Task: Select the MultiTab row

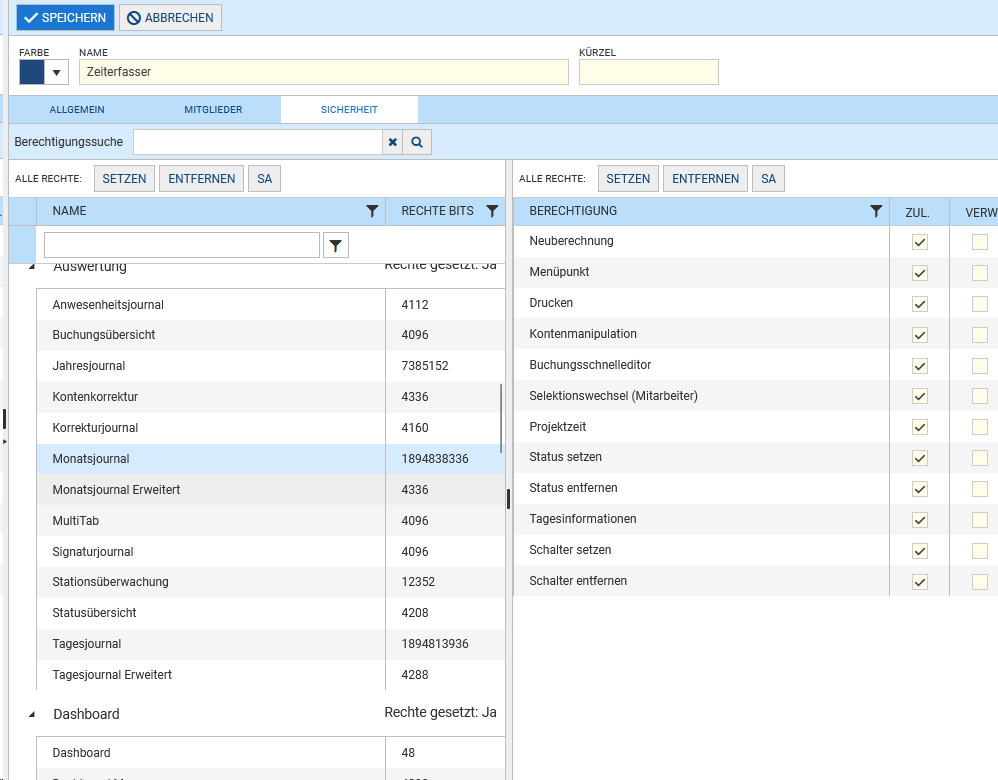Action: tap(271, 521)
